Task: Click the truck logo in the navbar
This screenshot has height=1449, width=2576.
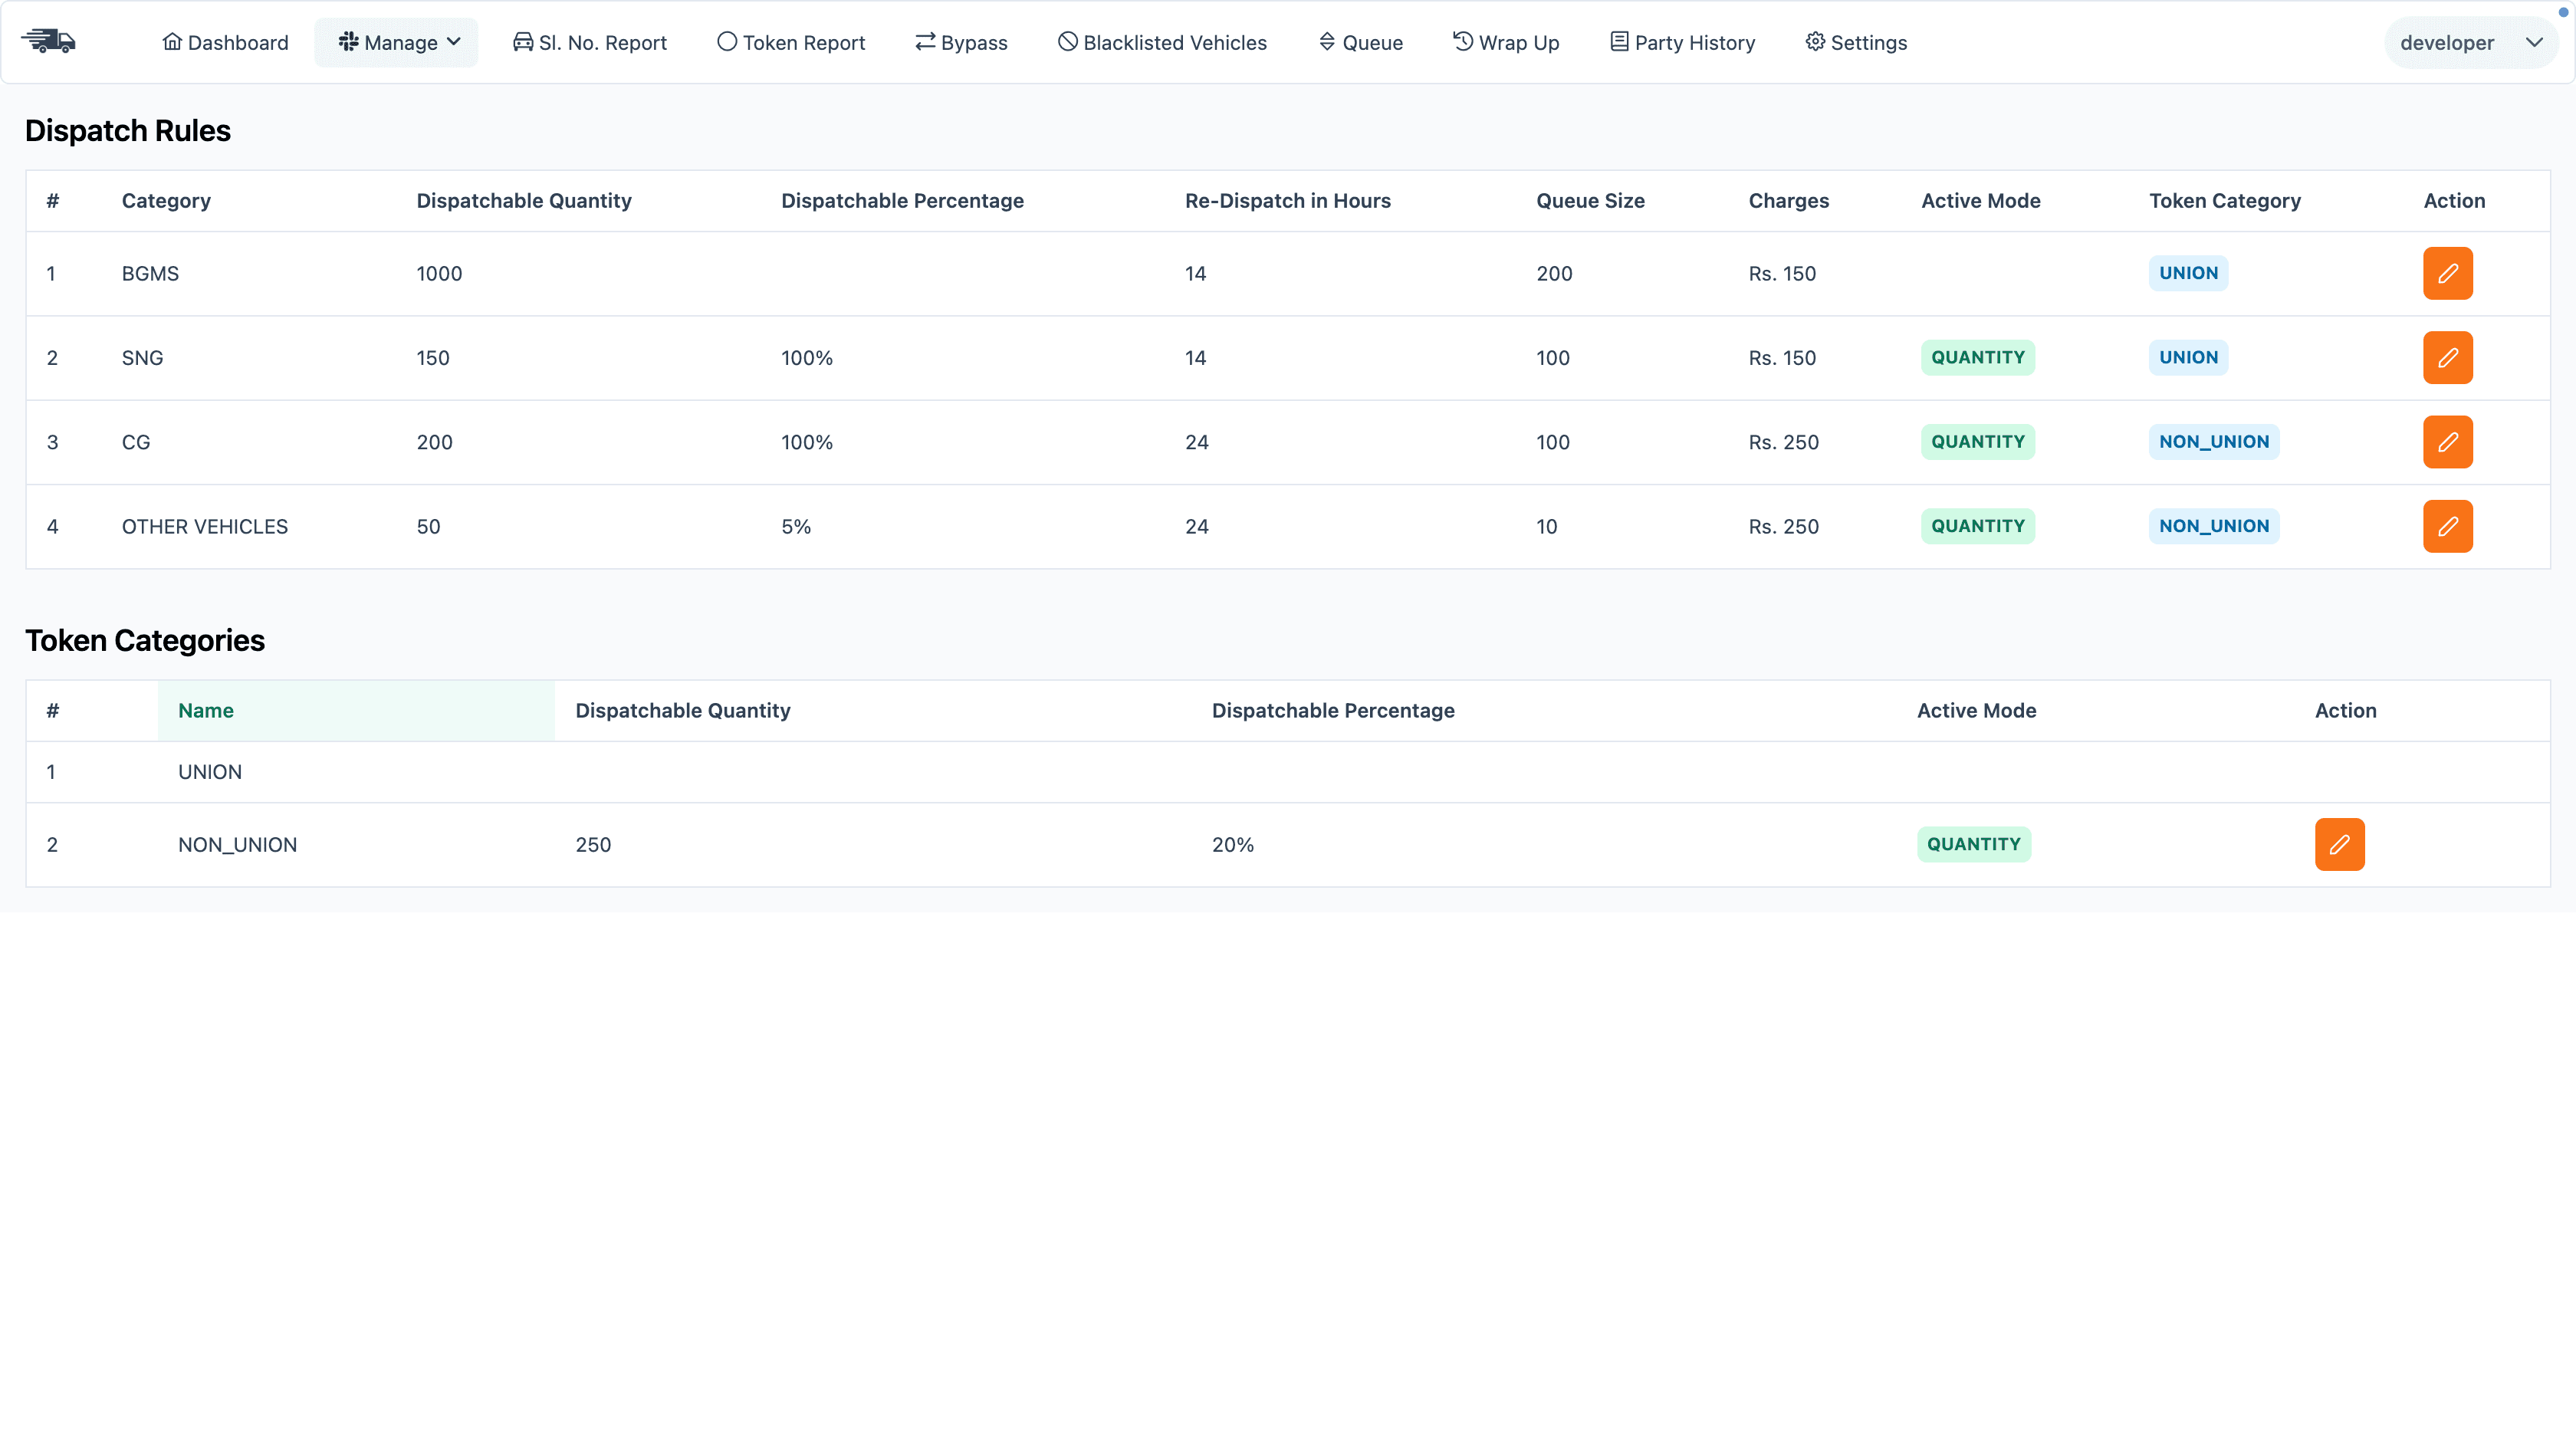Action: [x=48, y=41]
